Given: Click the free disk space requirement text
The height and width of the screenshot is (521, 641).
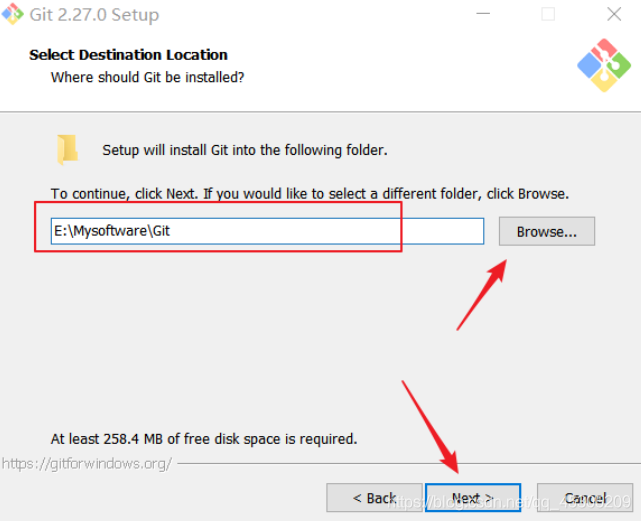Looking at the screenshot, I should tap(204, 439).
